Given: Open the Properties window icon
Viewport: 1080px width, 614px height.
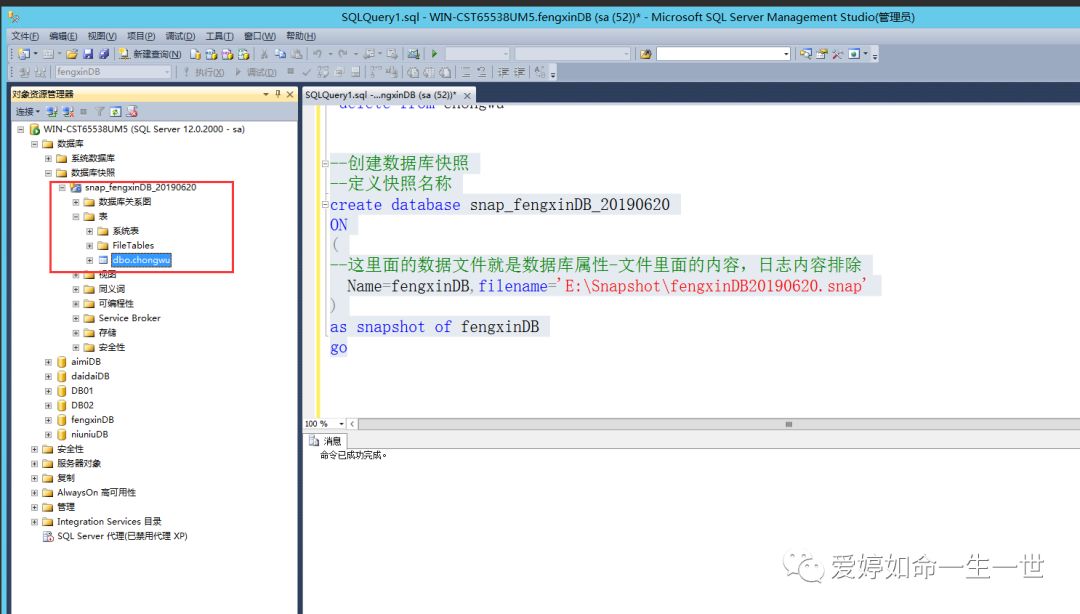Looking at the screenshot, I should click(x=821, y=54).
